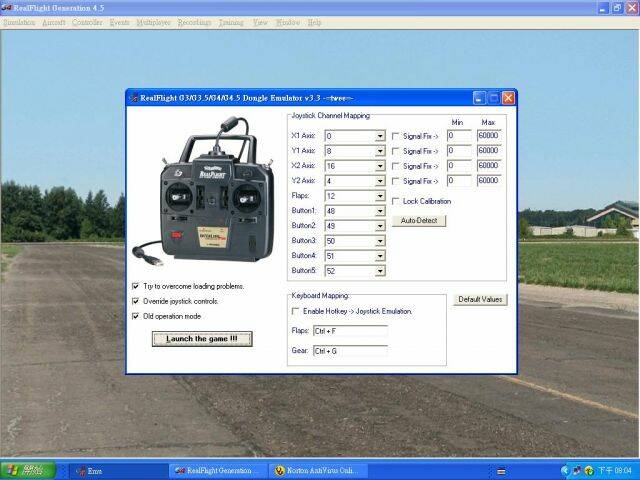Click the Y2 Axis Max field

click(489, 180)
